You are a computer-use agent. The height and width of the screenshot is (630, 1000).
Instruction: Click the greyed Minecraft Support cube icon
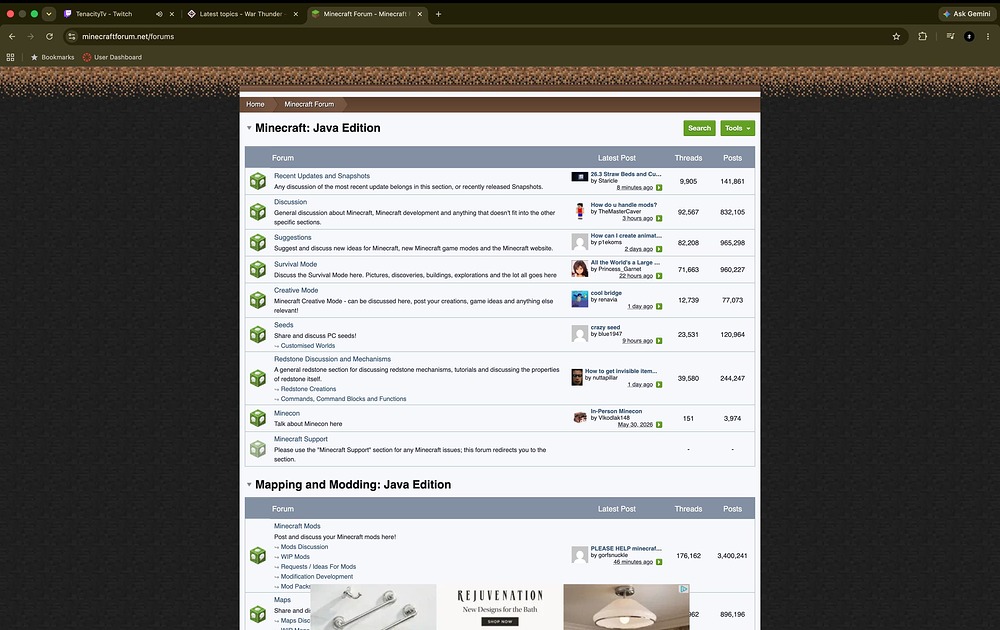(258, 449)
